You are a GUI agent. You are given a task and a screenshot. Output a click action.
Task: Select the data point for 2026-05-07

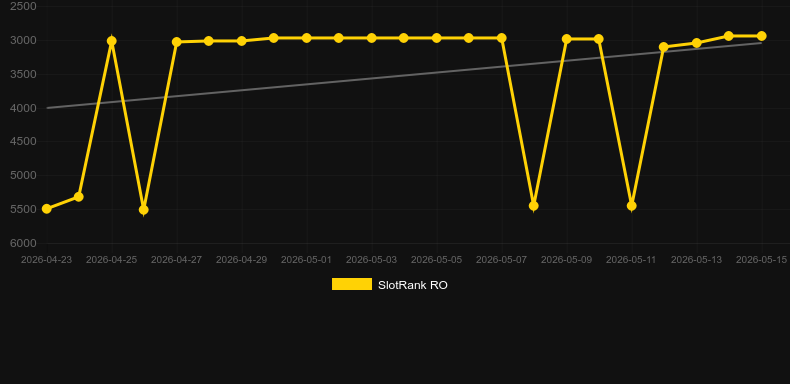coord(501,38)
